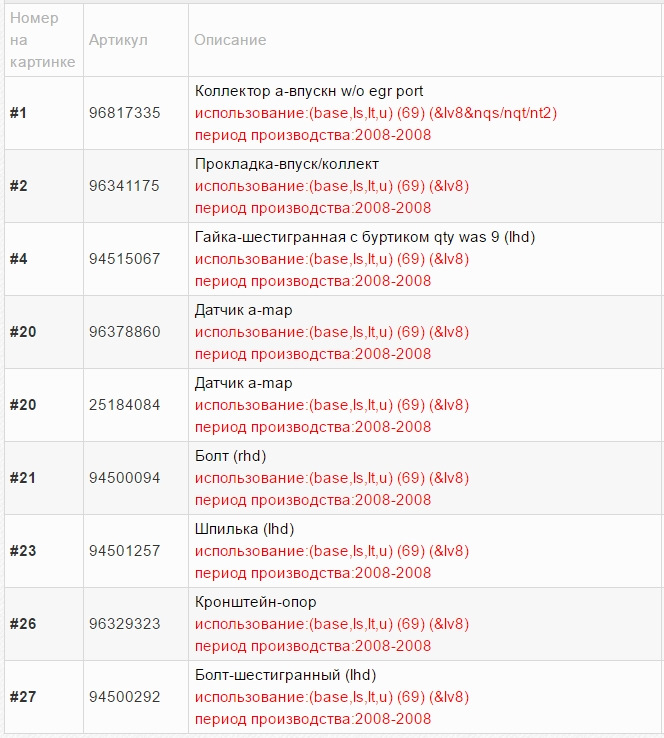The width and height of the screenshot is (664, 738).
Task: Open part number 94515067
Action: point(124,259)
